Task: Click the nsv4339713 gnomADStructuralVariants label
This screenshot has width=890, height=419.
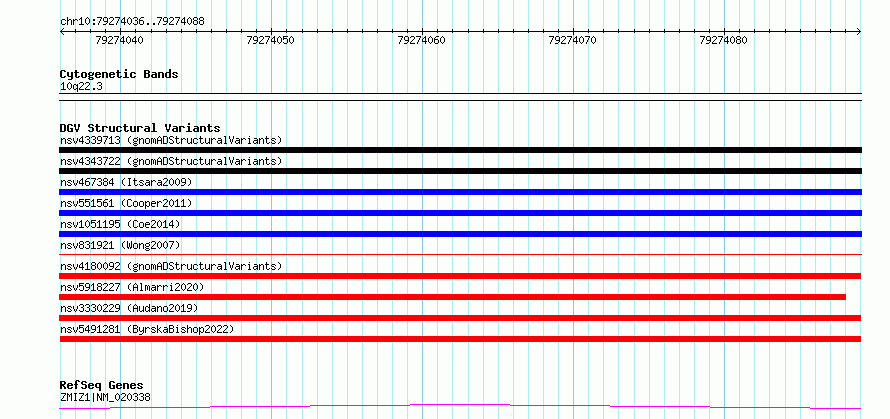Action: tap(171, 140)
